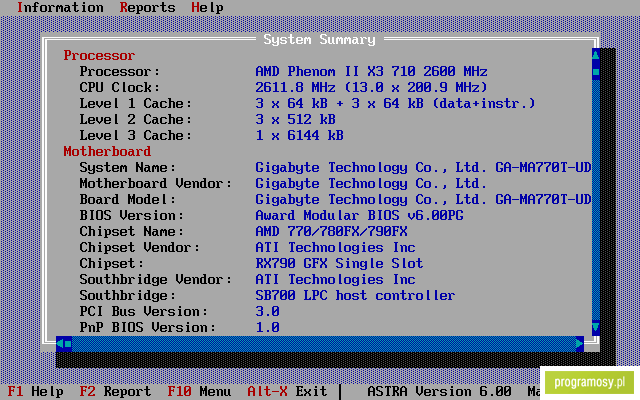Click the 2611.8 MHz CPU clock value
Image resolution: width=640 pixels, height=400 pixels.
(371, 87)
